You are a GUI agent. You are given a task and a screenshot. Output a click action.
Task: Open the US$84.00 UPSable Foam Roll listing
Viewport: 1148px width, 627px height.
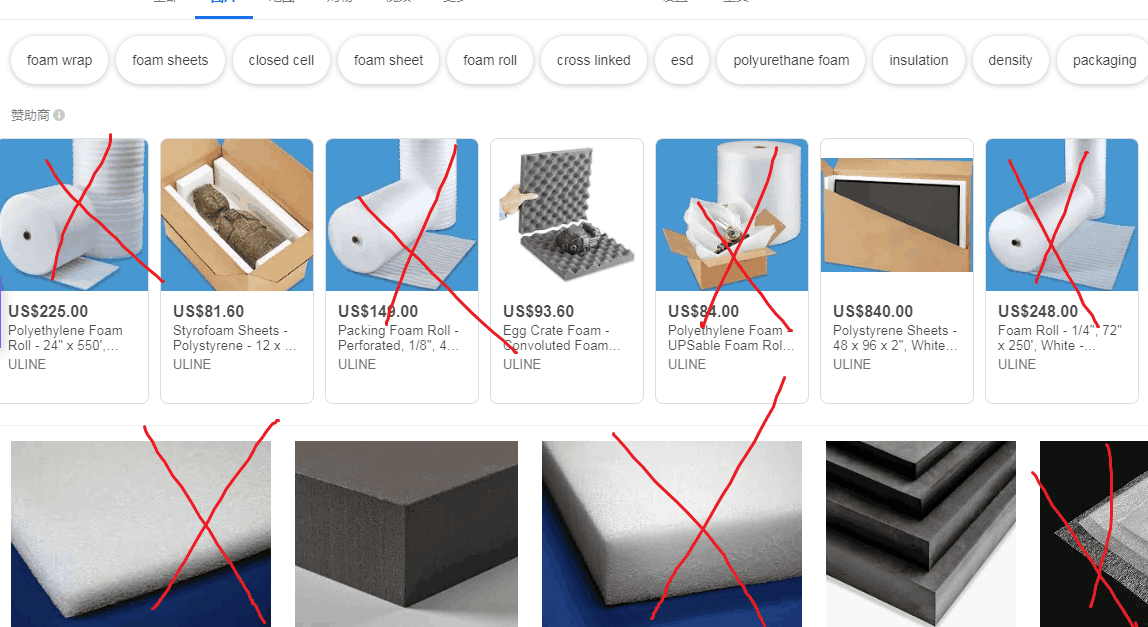[x=731, y=271]
